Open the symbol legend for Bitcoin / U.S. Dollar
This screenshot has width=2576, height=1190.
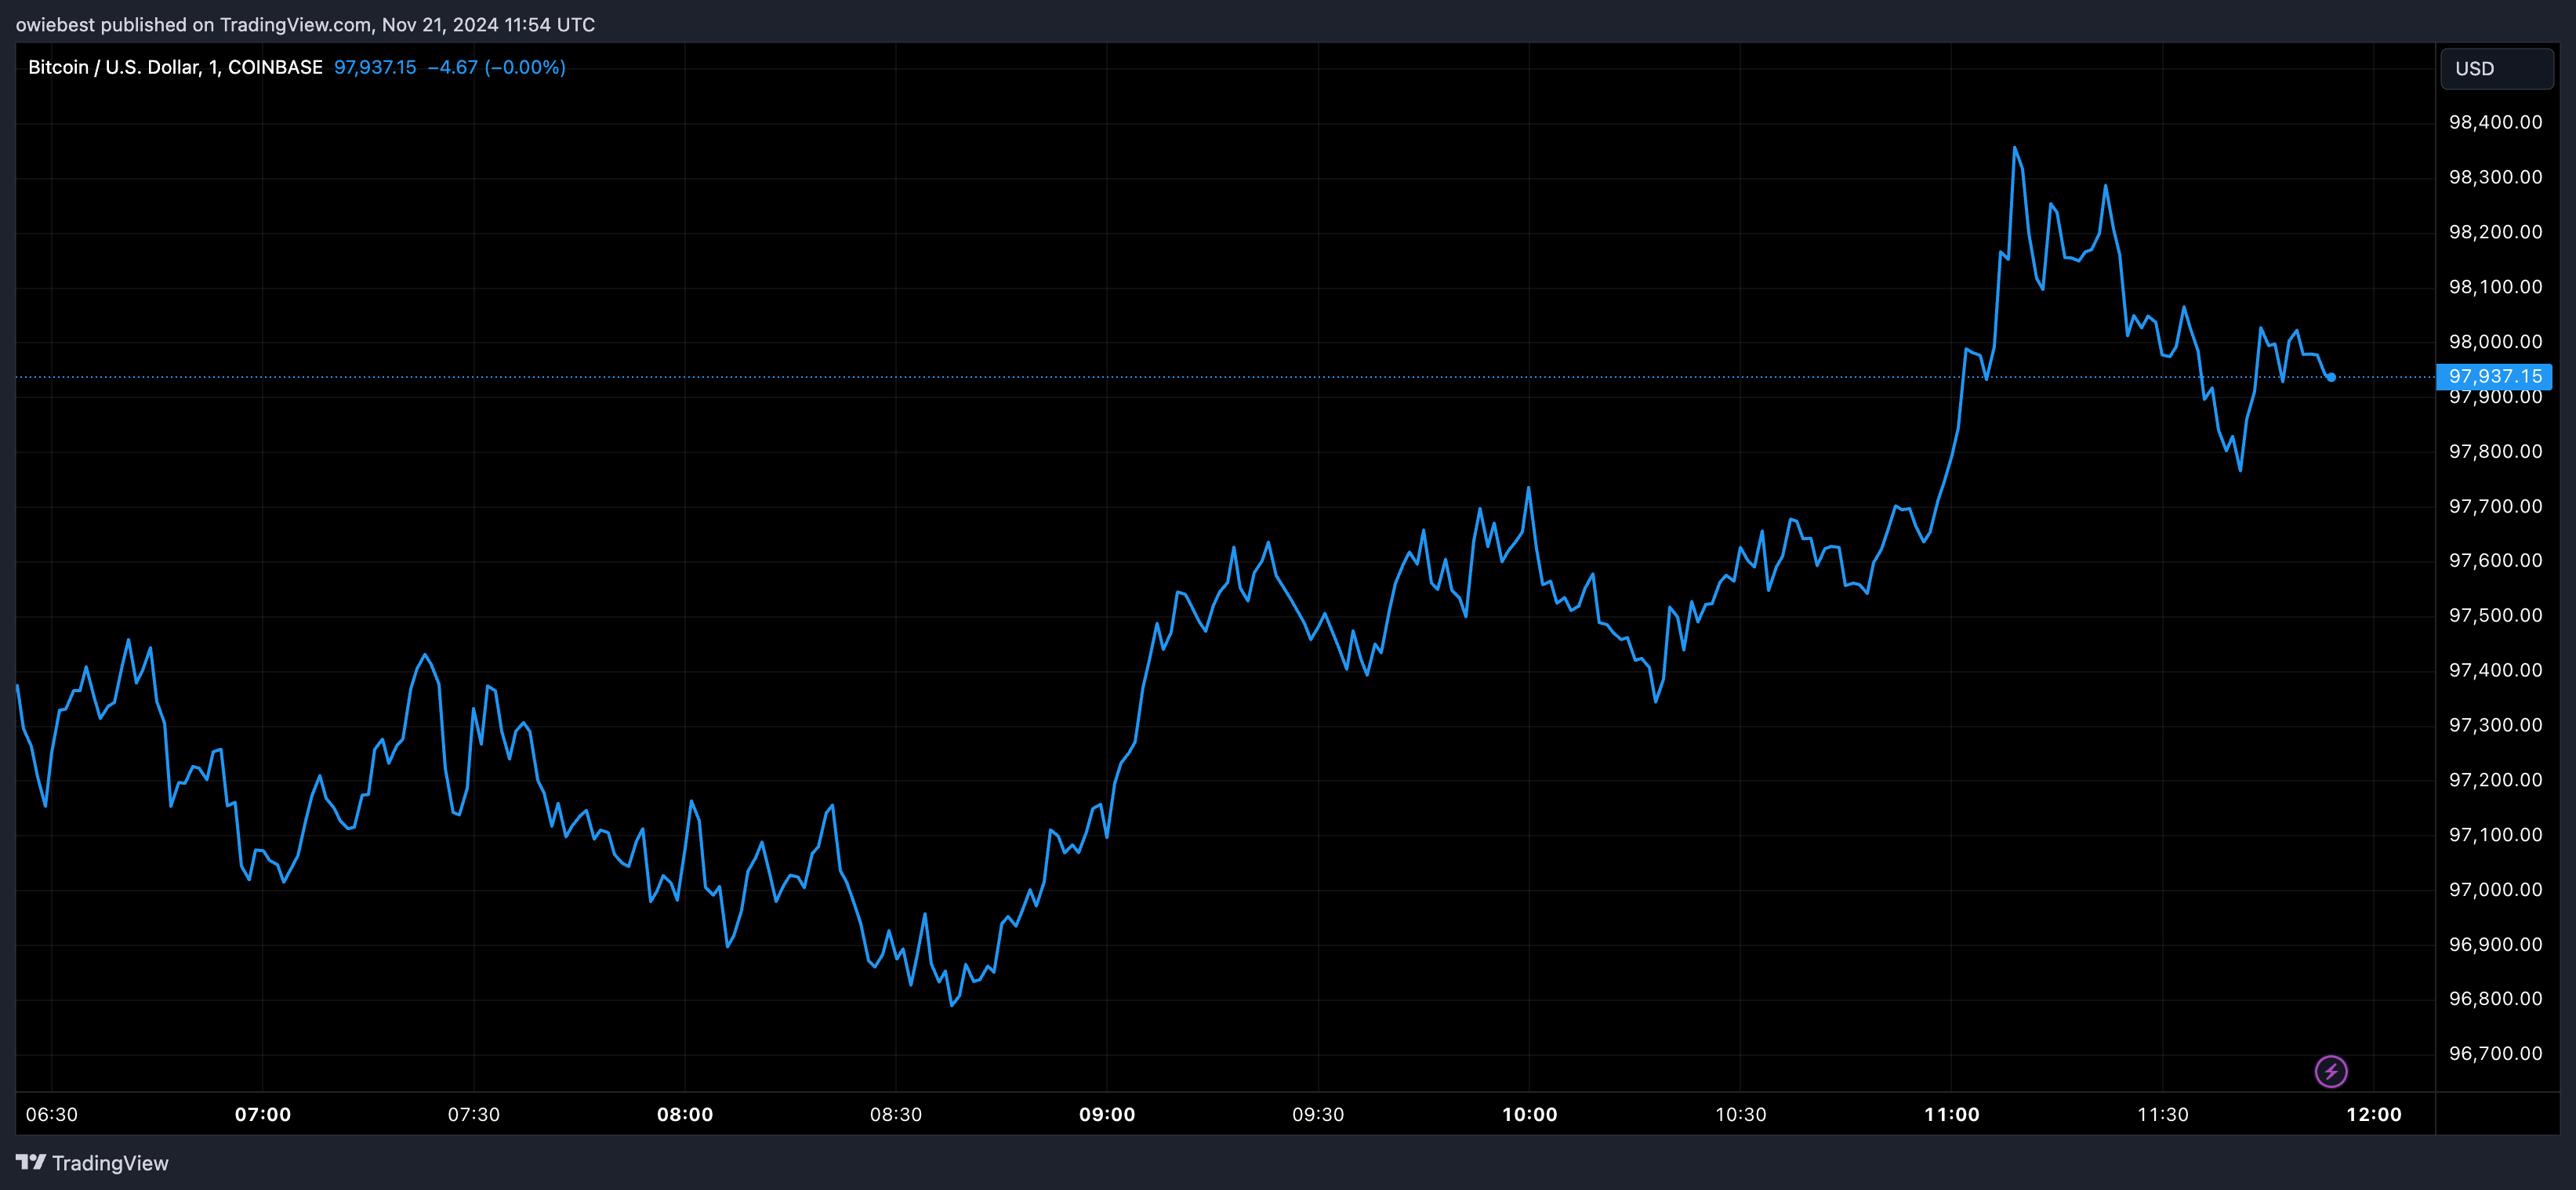click(x=120, y=67)
